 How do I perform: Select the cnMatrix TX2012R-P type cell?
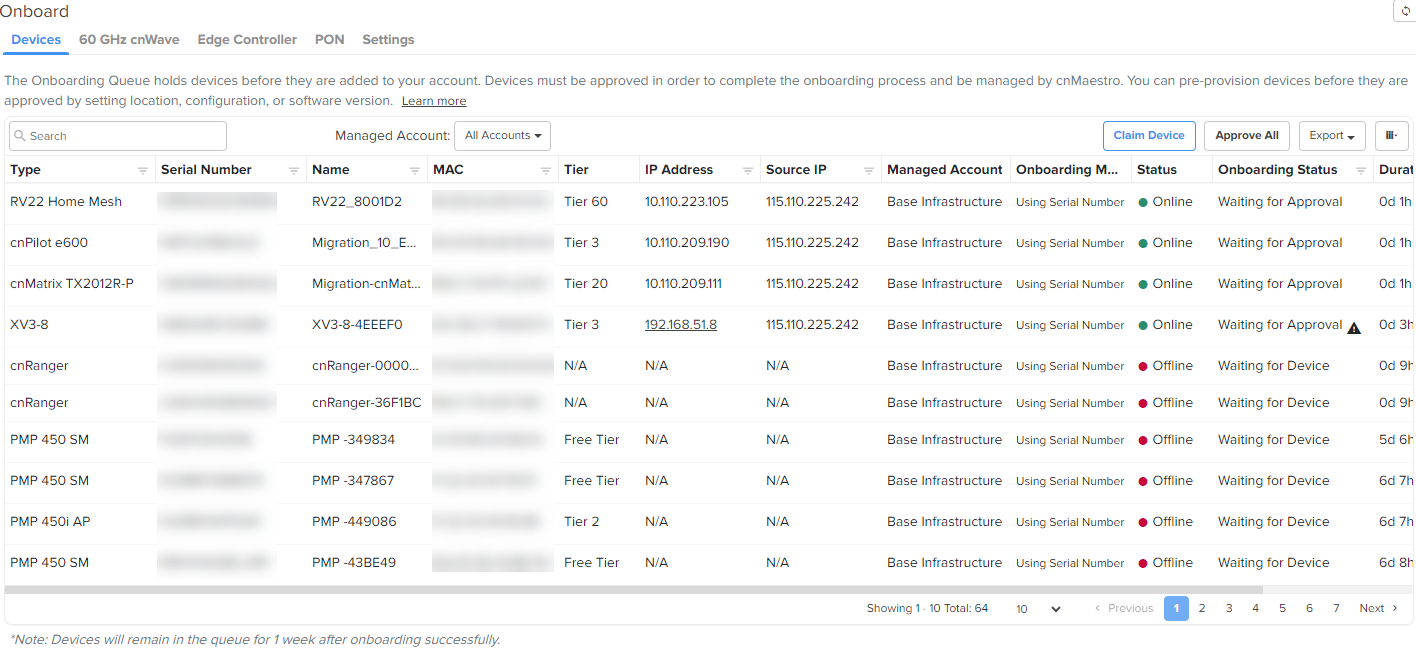tap(72, 284)
